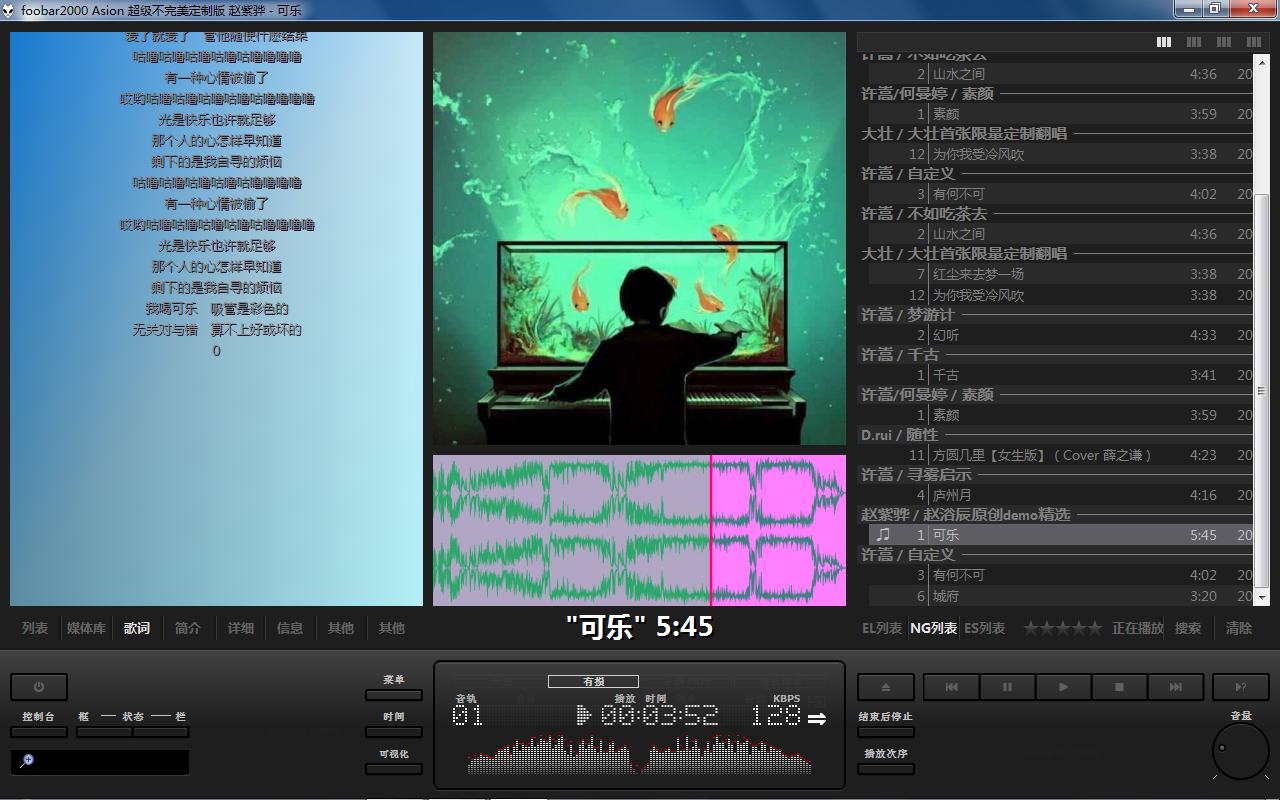Image resolution: width=1280 pixels, height=800 pixels.
Task: Seek within the waveform seekbar
Action: point(639,530)
